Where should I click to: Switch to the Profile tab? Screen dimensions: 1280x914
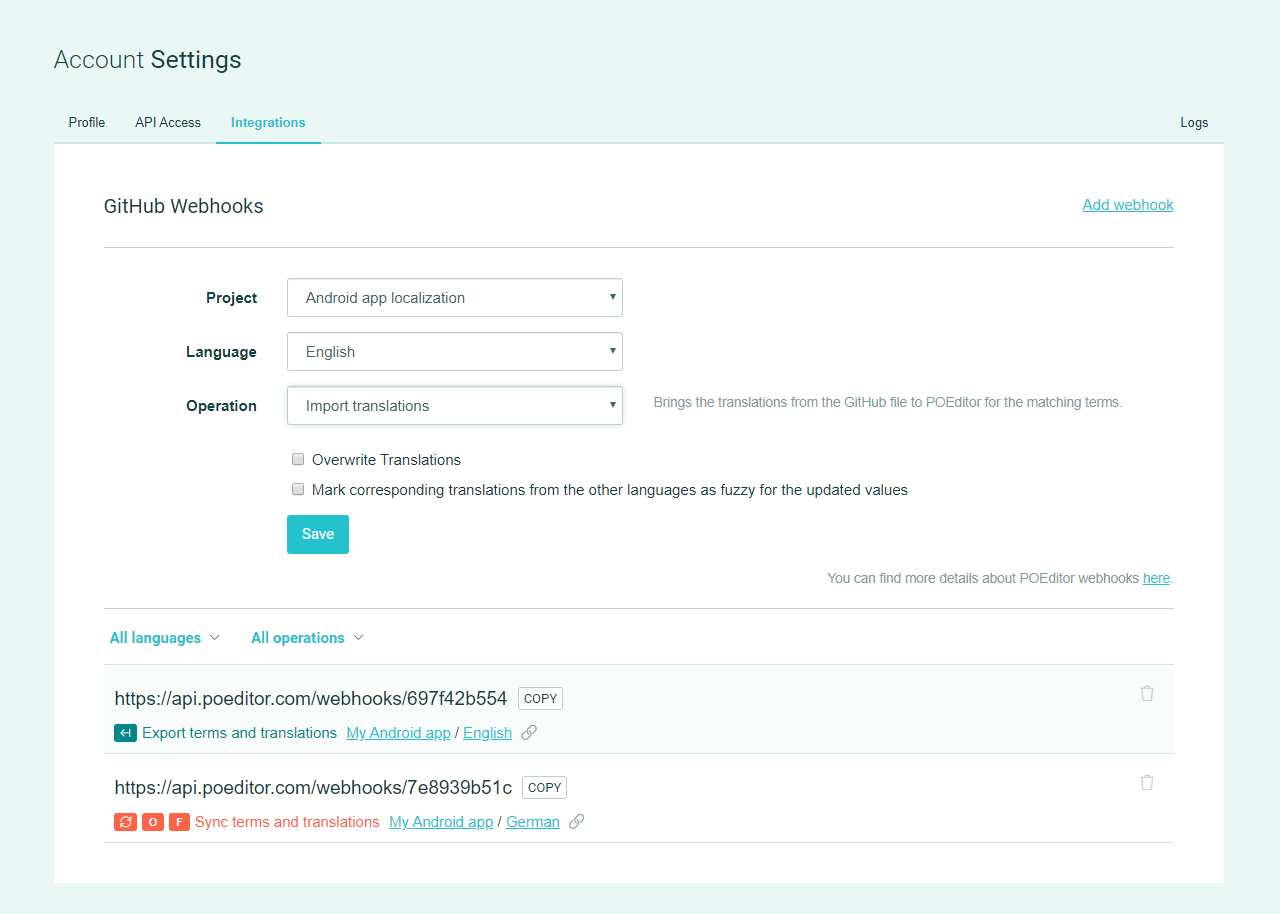(x=87, y=123)
